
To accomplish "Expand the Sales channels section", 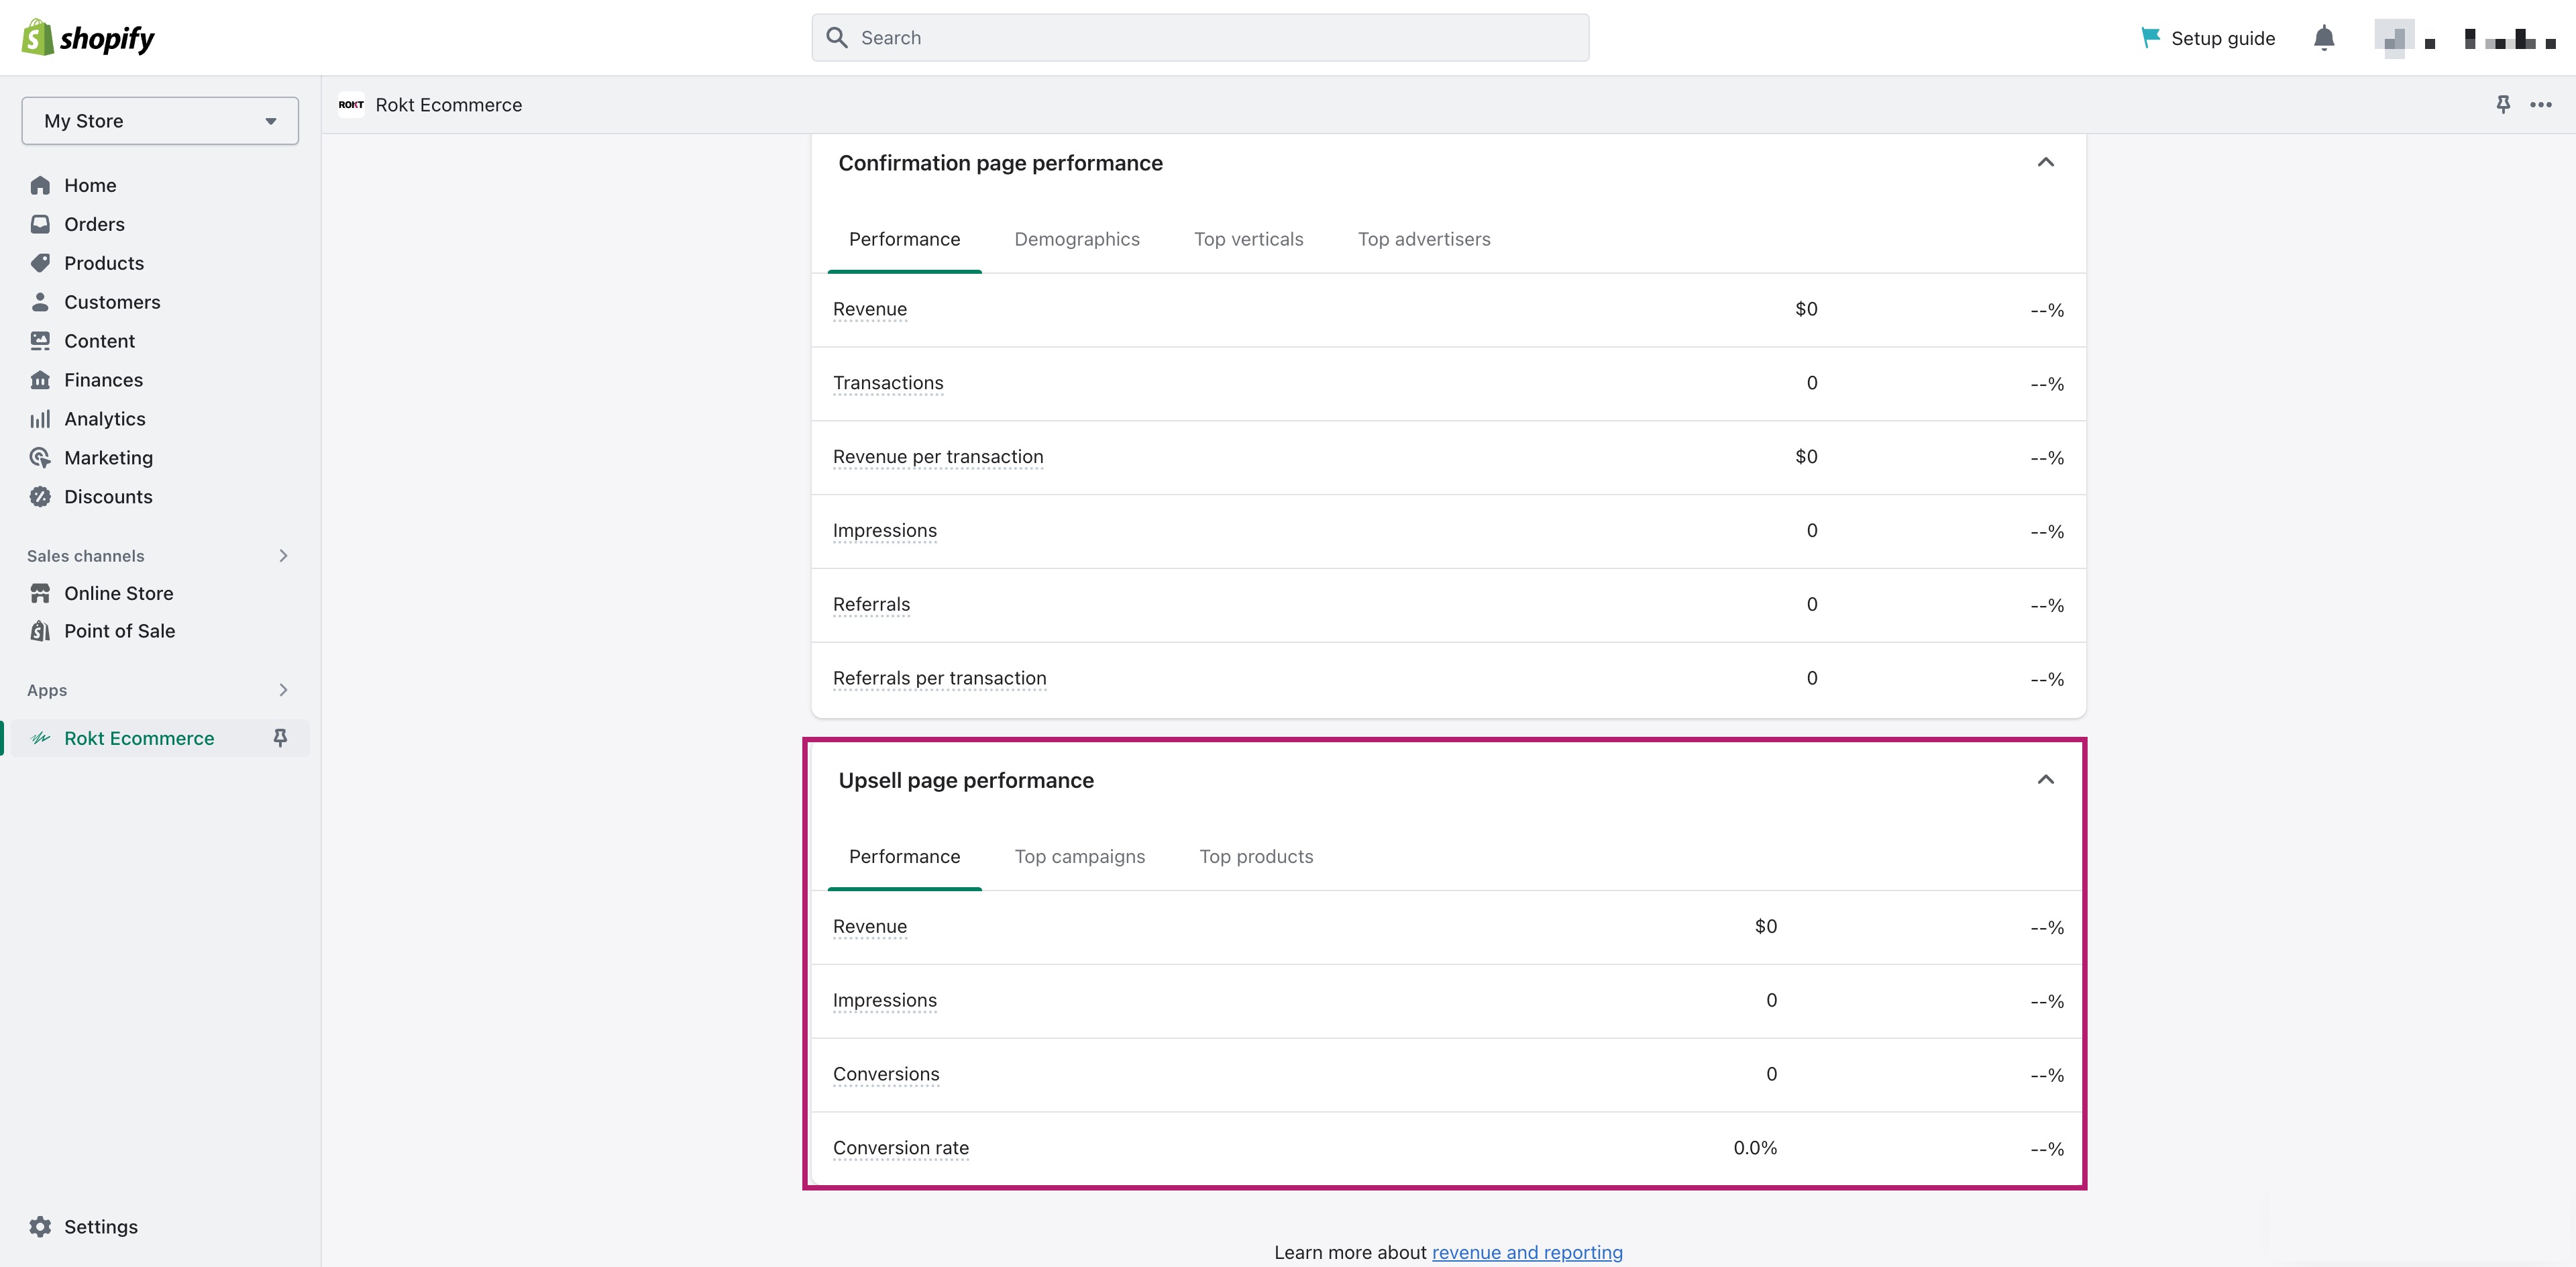I will (282, 554).
